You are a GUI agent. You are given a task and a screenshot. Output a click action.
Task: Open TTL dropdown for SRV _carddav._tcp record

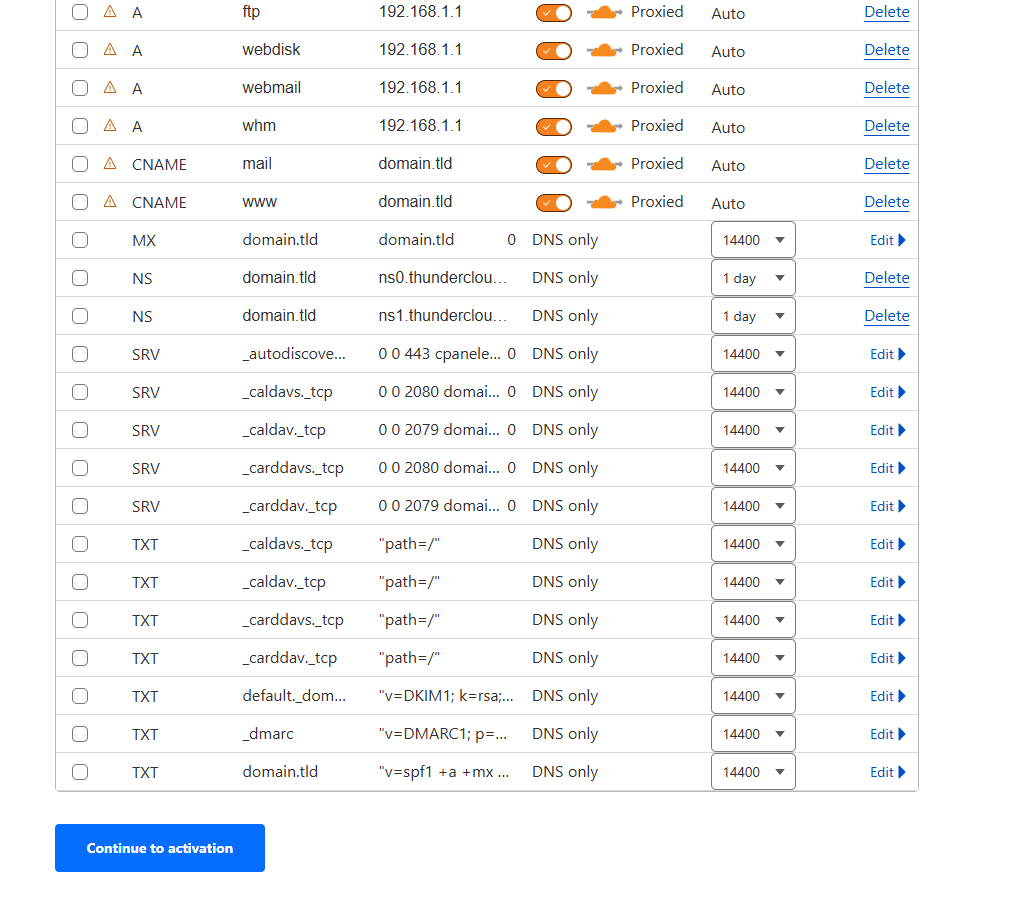[x=753, y=506]
